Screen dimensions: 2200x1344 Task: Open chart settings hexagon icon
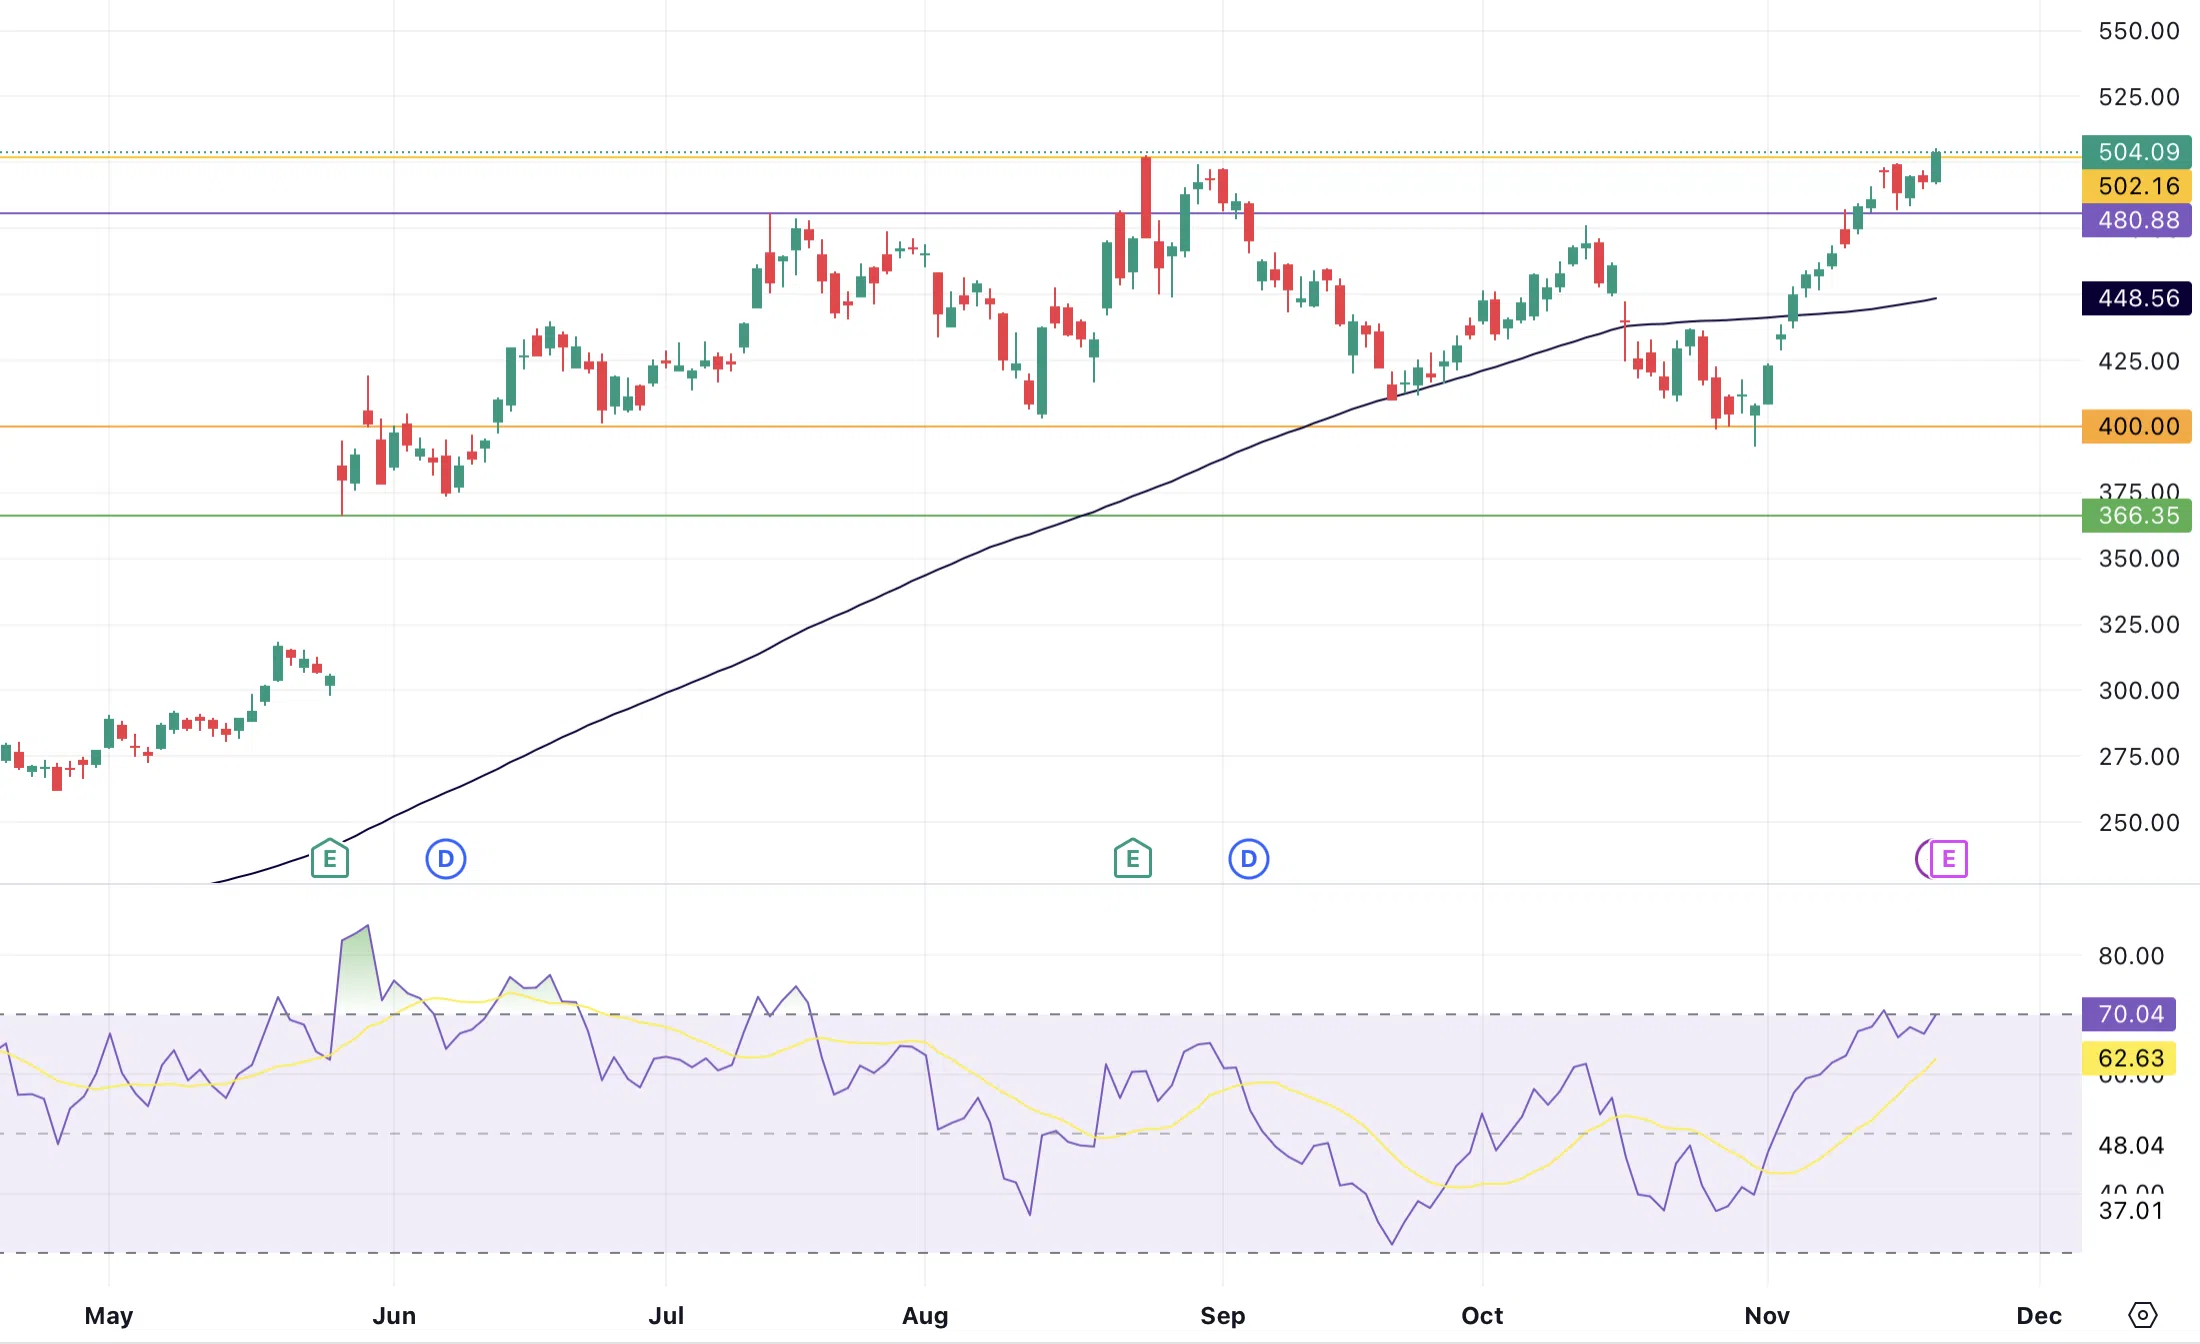[x=2142, y=1314]
